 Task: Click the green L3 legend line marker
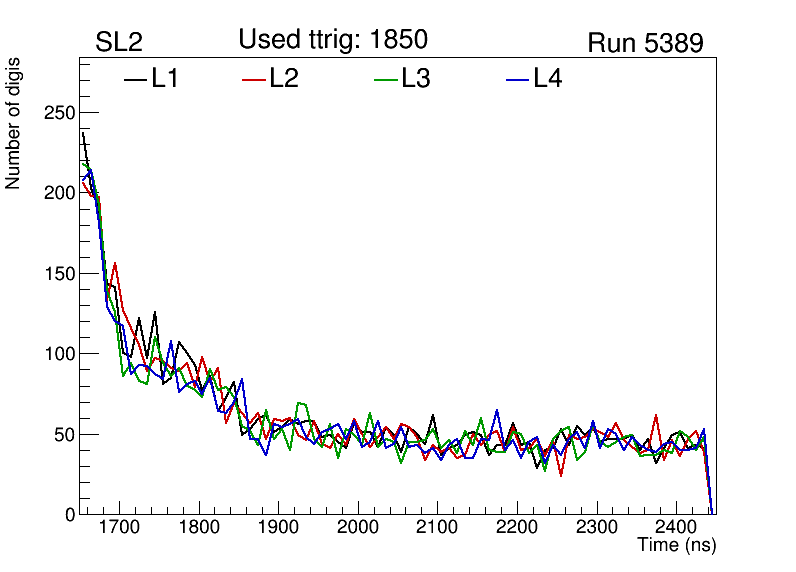[x=385, y=80]
